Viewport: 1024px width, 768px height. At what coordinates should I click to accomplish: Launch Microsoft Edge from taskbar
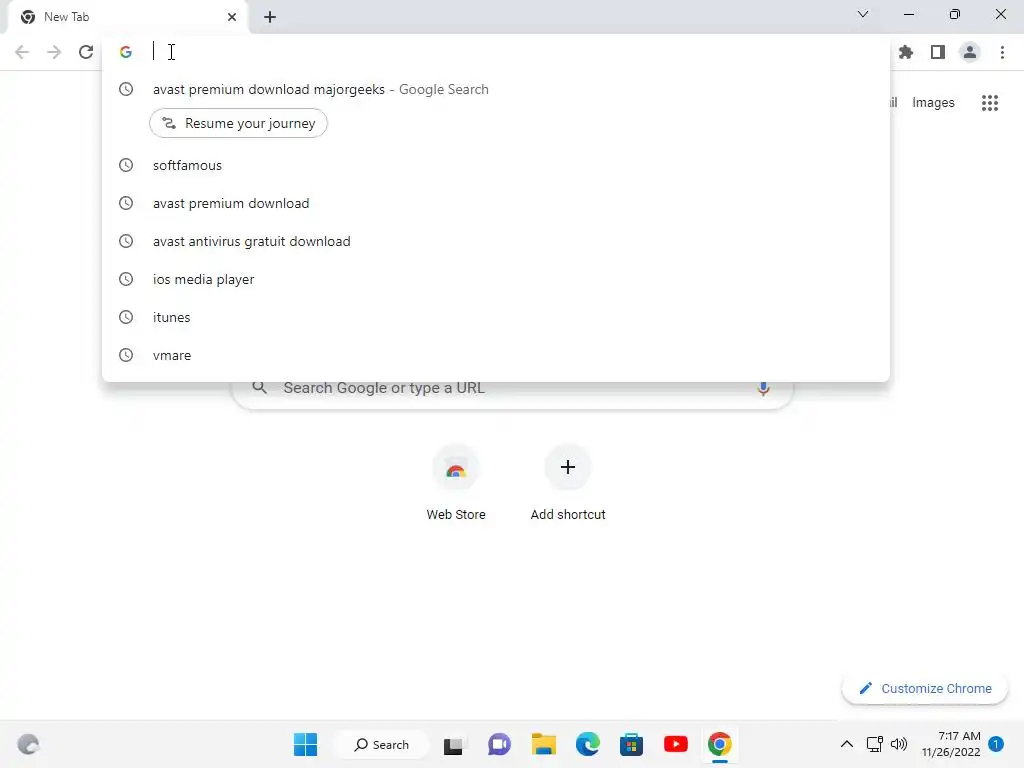[588, 744]
